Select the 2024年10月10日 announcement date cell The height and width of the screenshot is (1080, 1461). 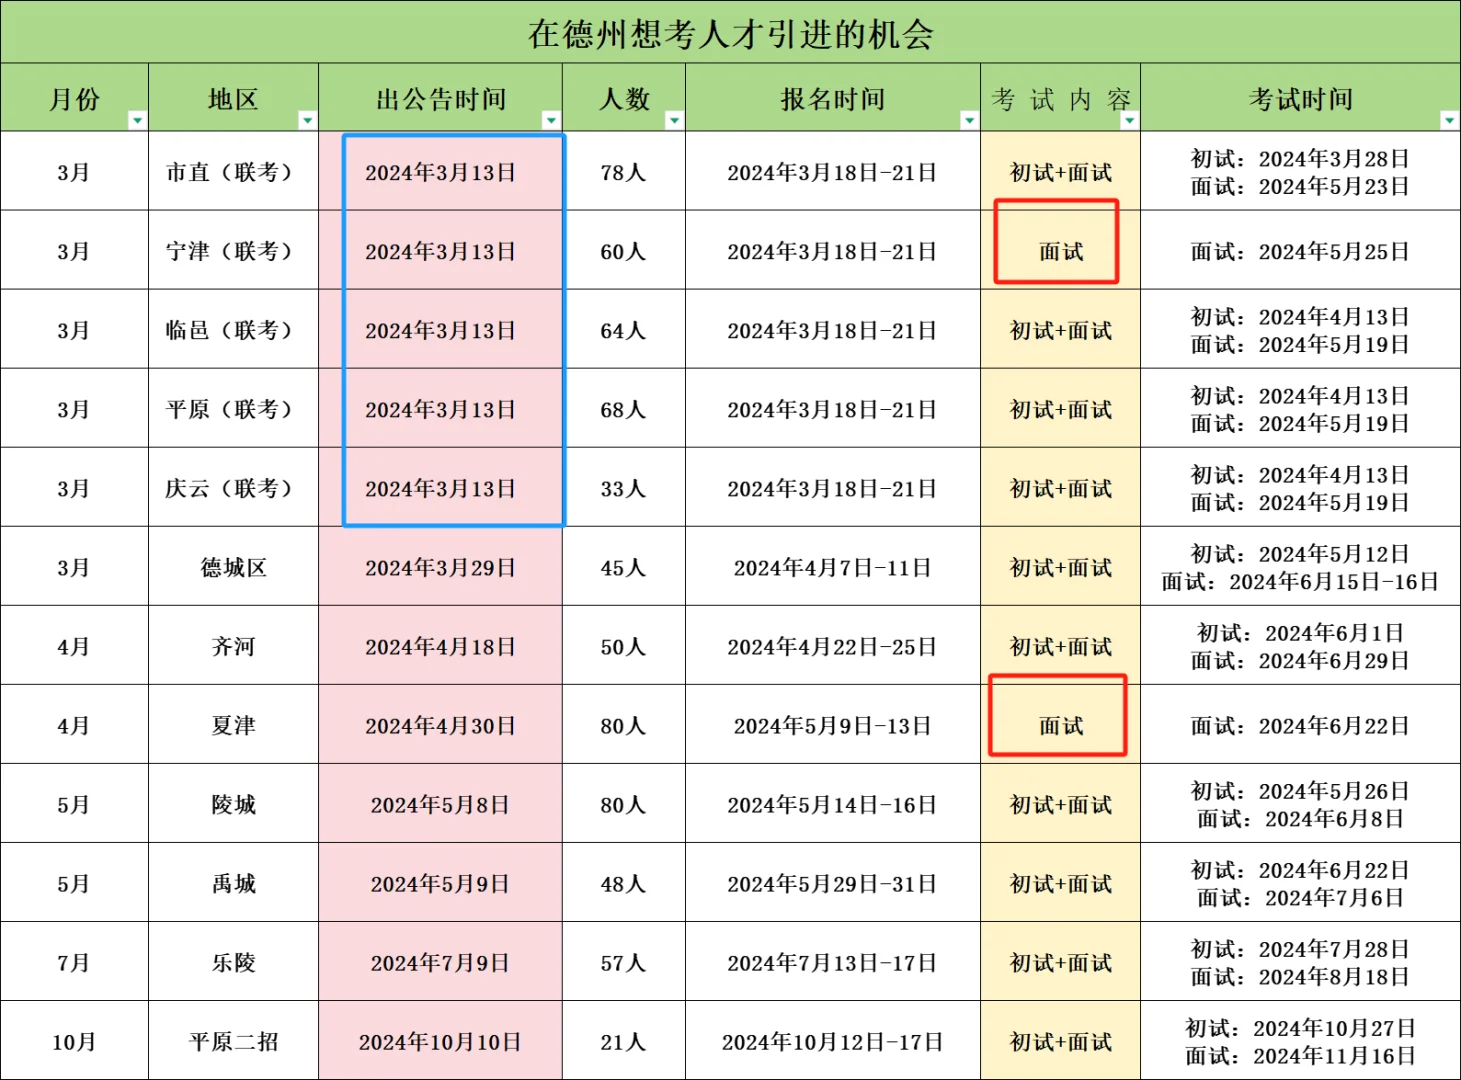pos(440,1040)
